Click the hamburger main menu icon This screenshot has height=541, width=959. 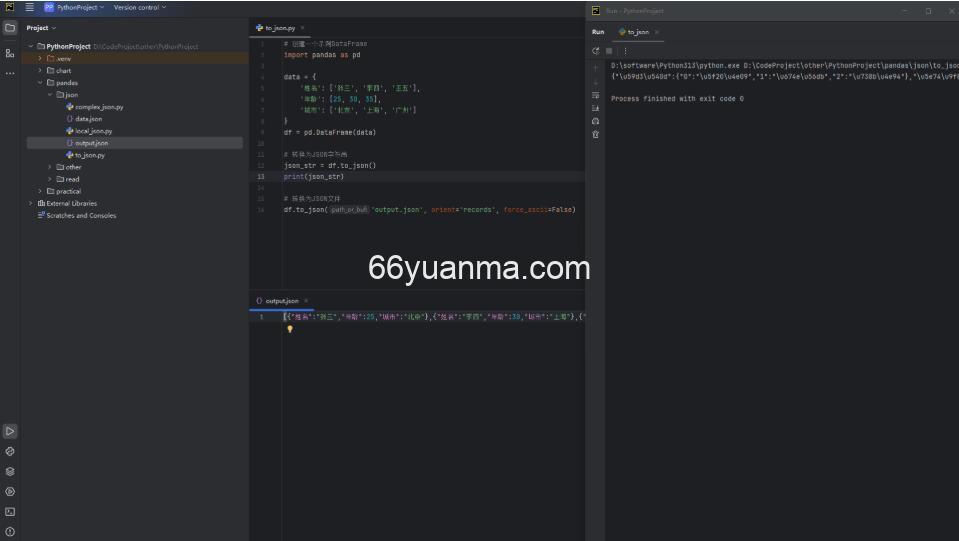pos(29,7)
